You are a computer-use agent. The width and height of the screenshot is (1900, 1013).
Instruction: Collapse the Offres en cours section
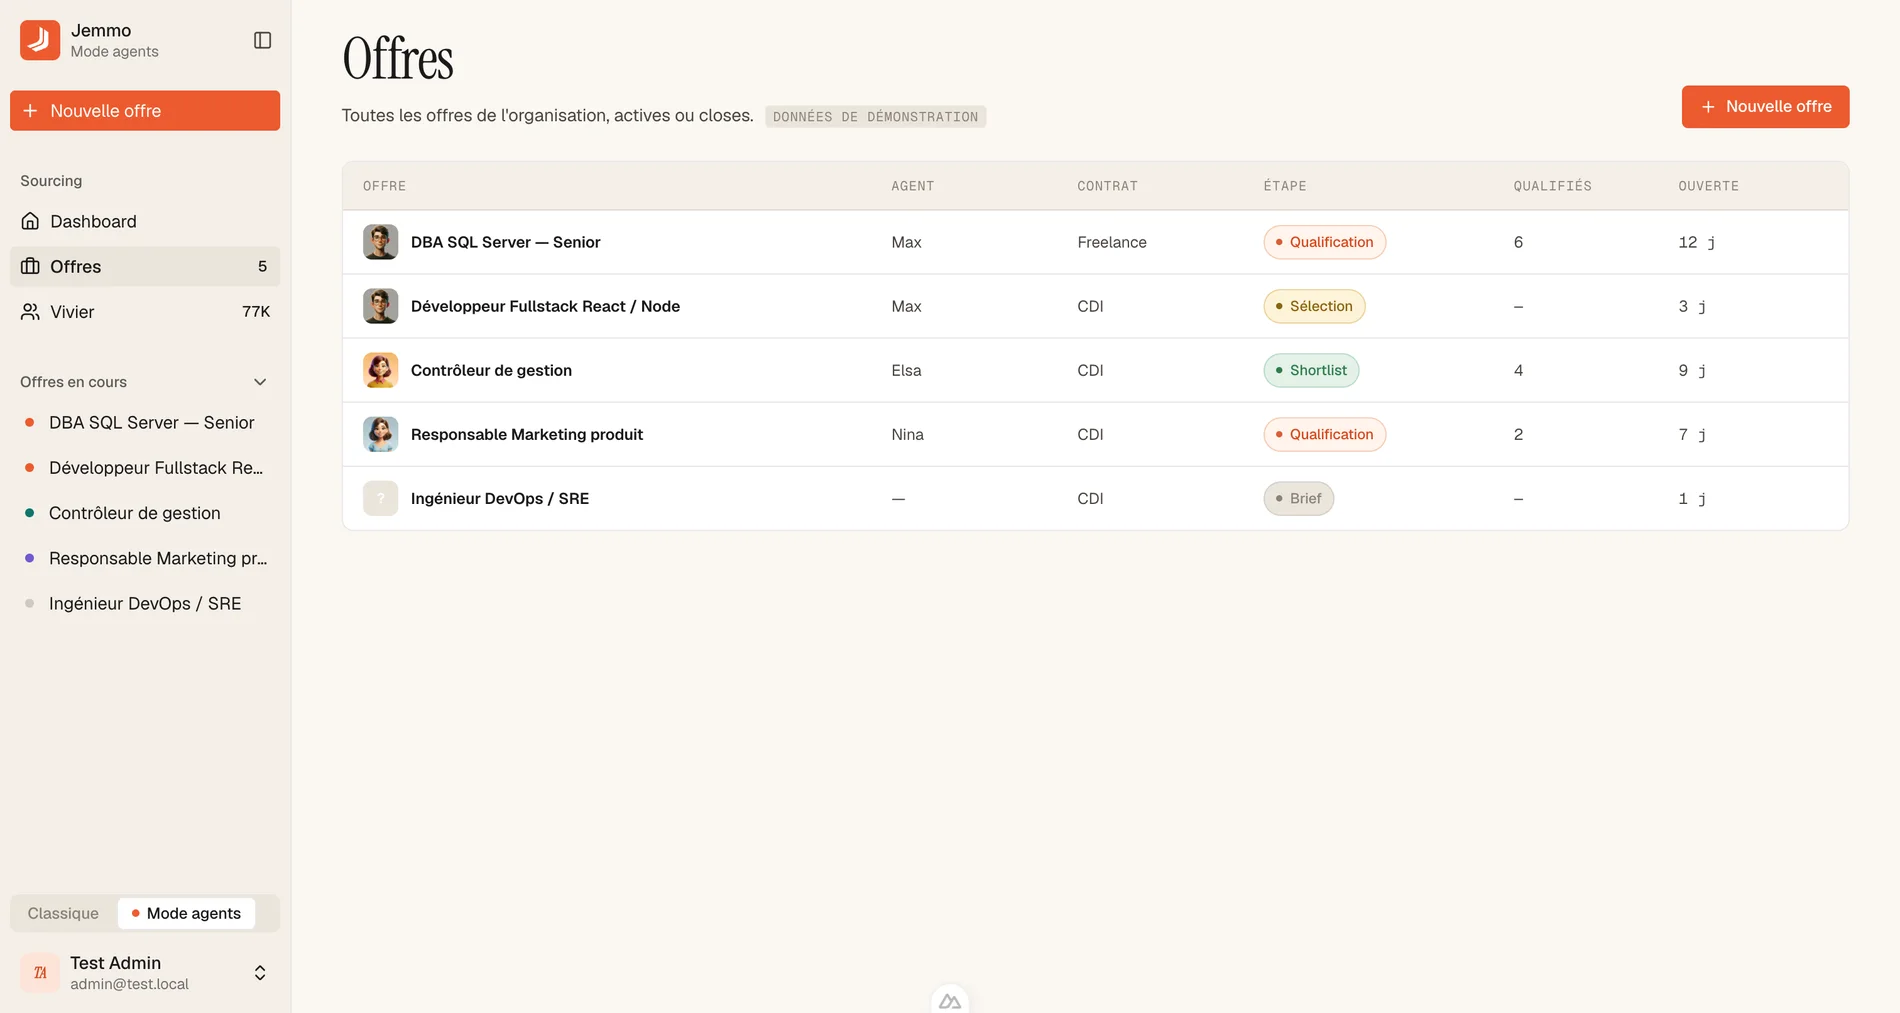tap(260, 382)
